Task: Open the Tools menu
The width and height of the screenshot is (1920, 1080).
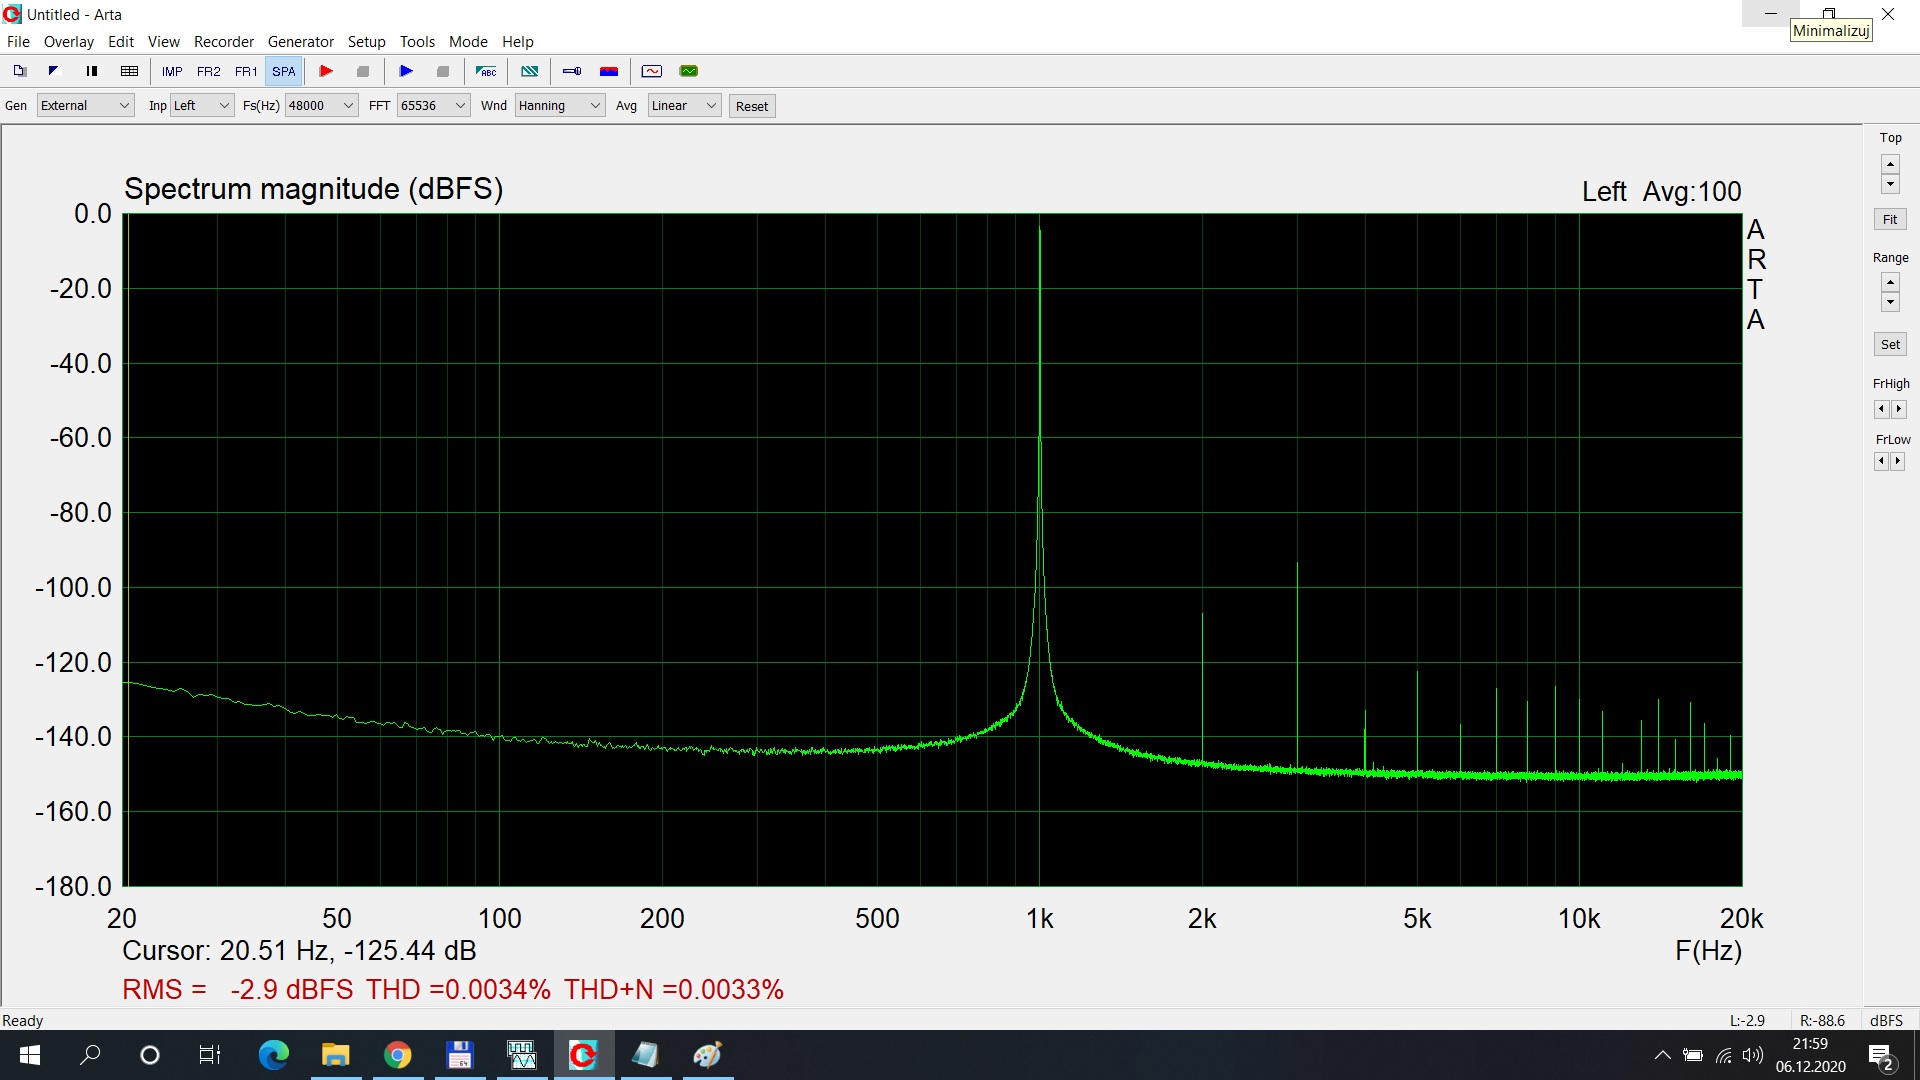Action: pyautogui.click(x=417, y=42)
